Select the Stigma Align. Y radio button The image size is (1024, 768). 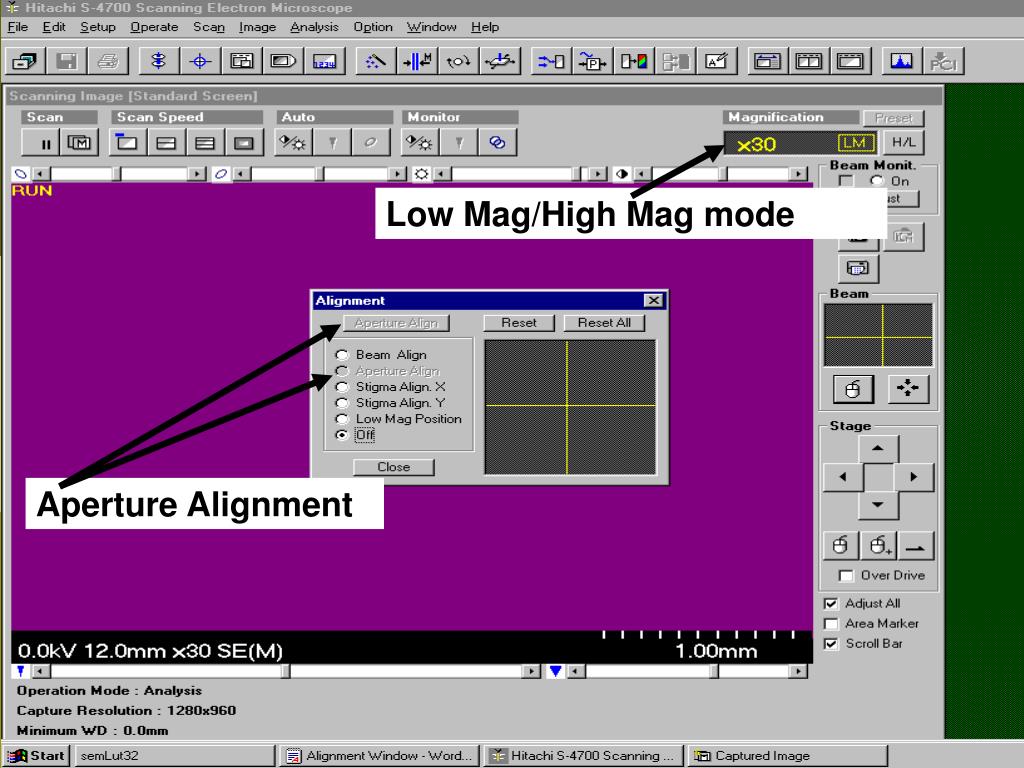(341, 403)
